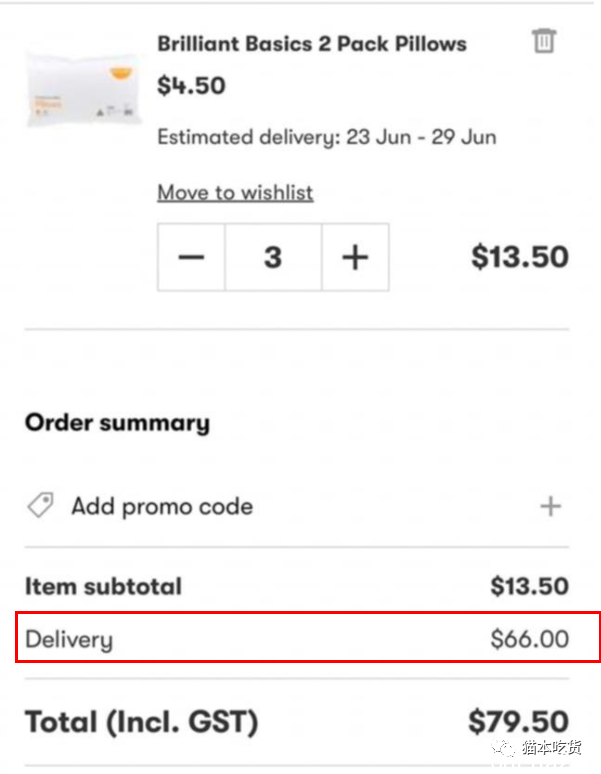
Task: Delete the pillows item with trash icon
Action: (x=544, y=41)
